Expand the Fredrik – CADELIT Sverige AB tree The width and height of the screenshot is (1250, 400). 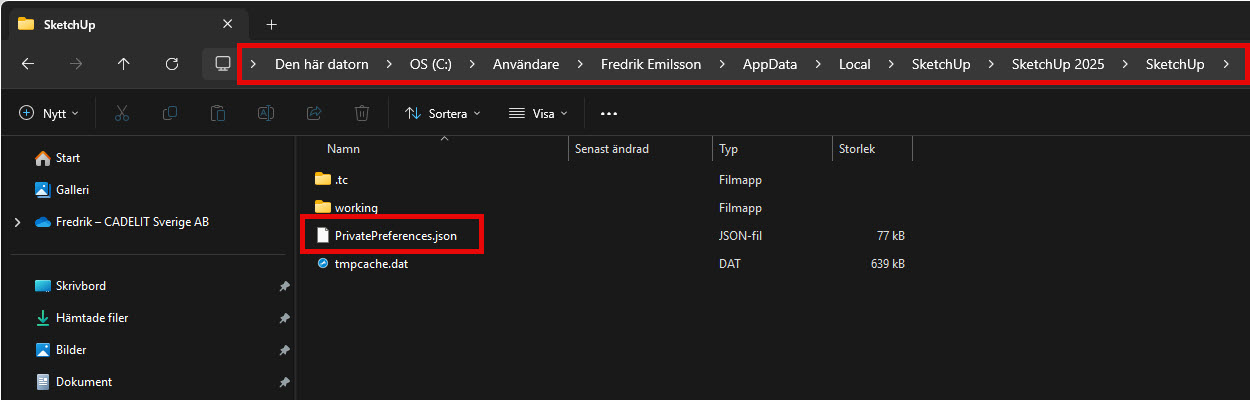pyautogui.click(x=18, y=222)
